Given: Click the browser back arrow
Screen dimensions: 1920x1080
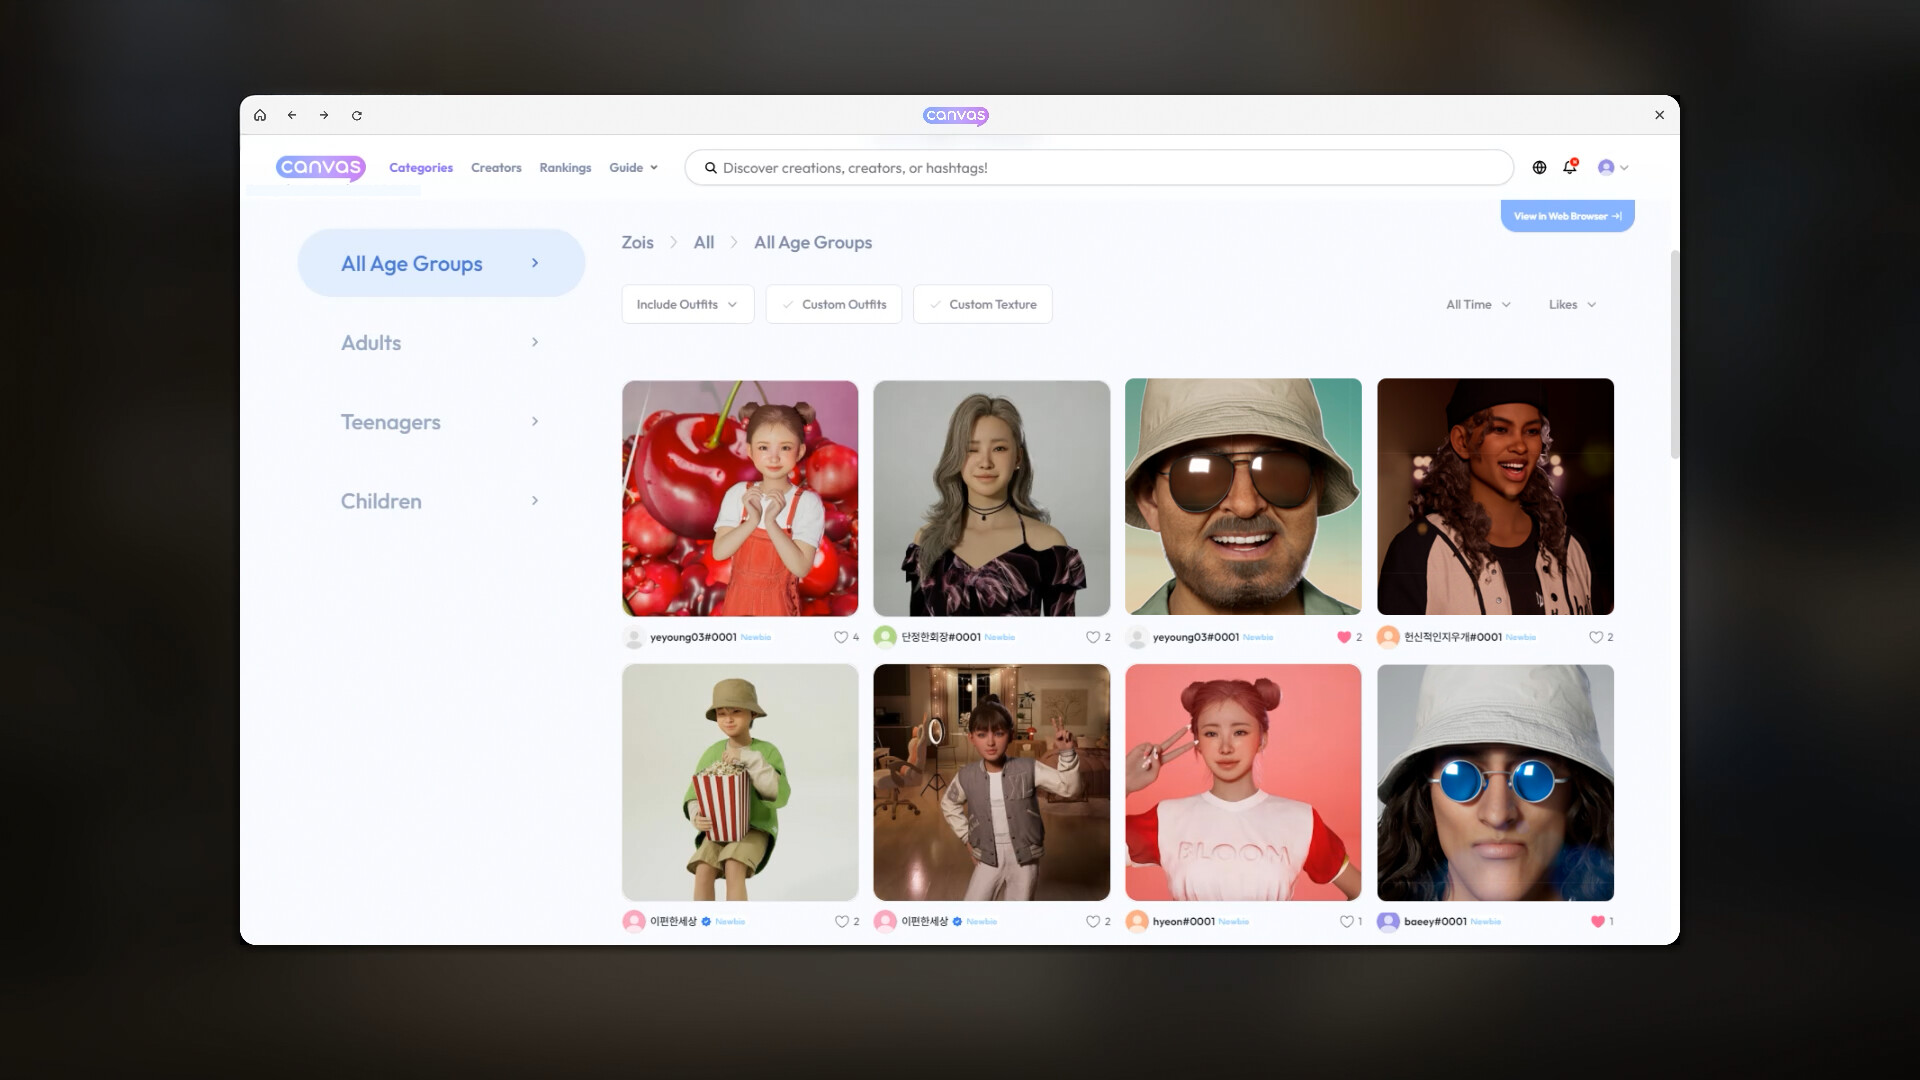Looking at the screenshot, I should (x=292, y=115).
